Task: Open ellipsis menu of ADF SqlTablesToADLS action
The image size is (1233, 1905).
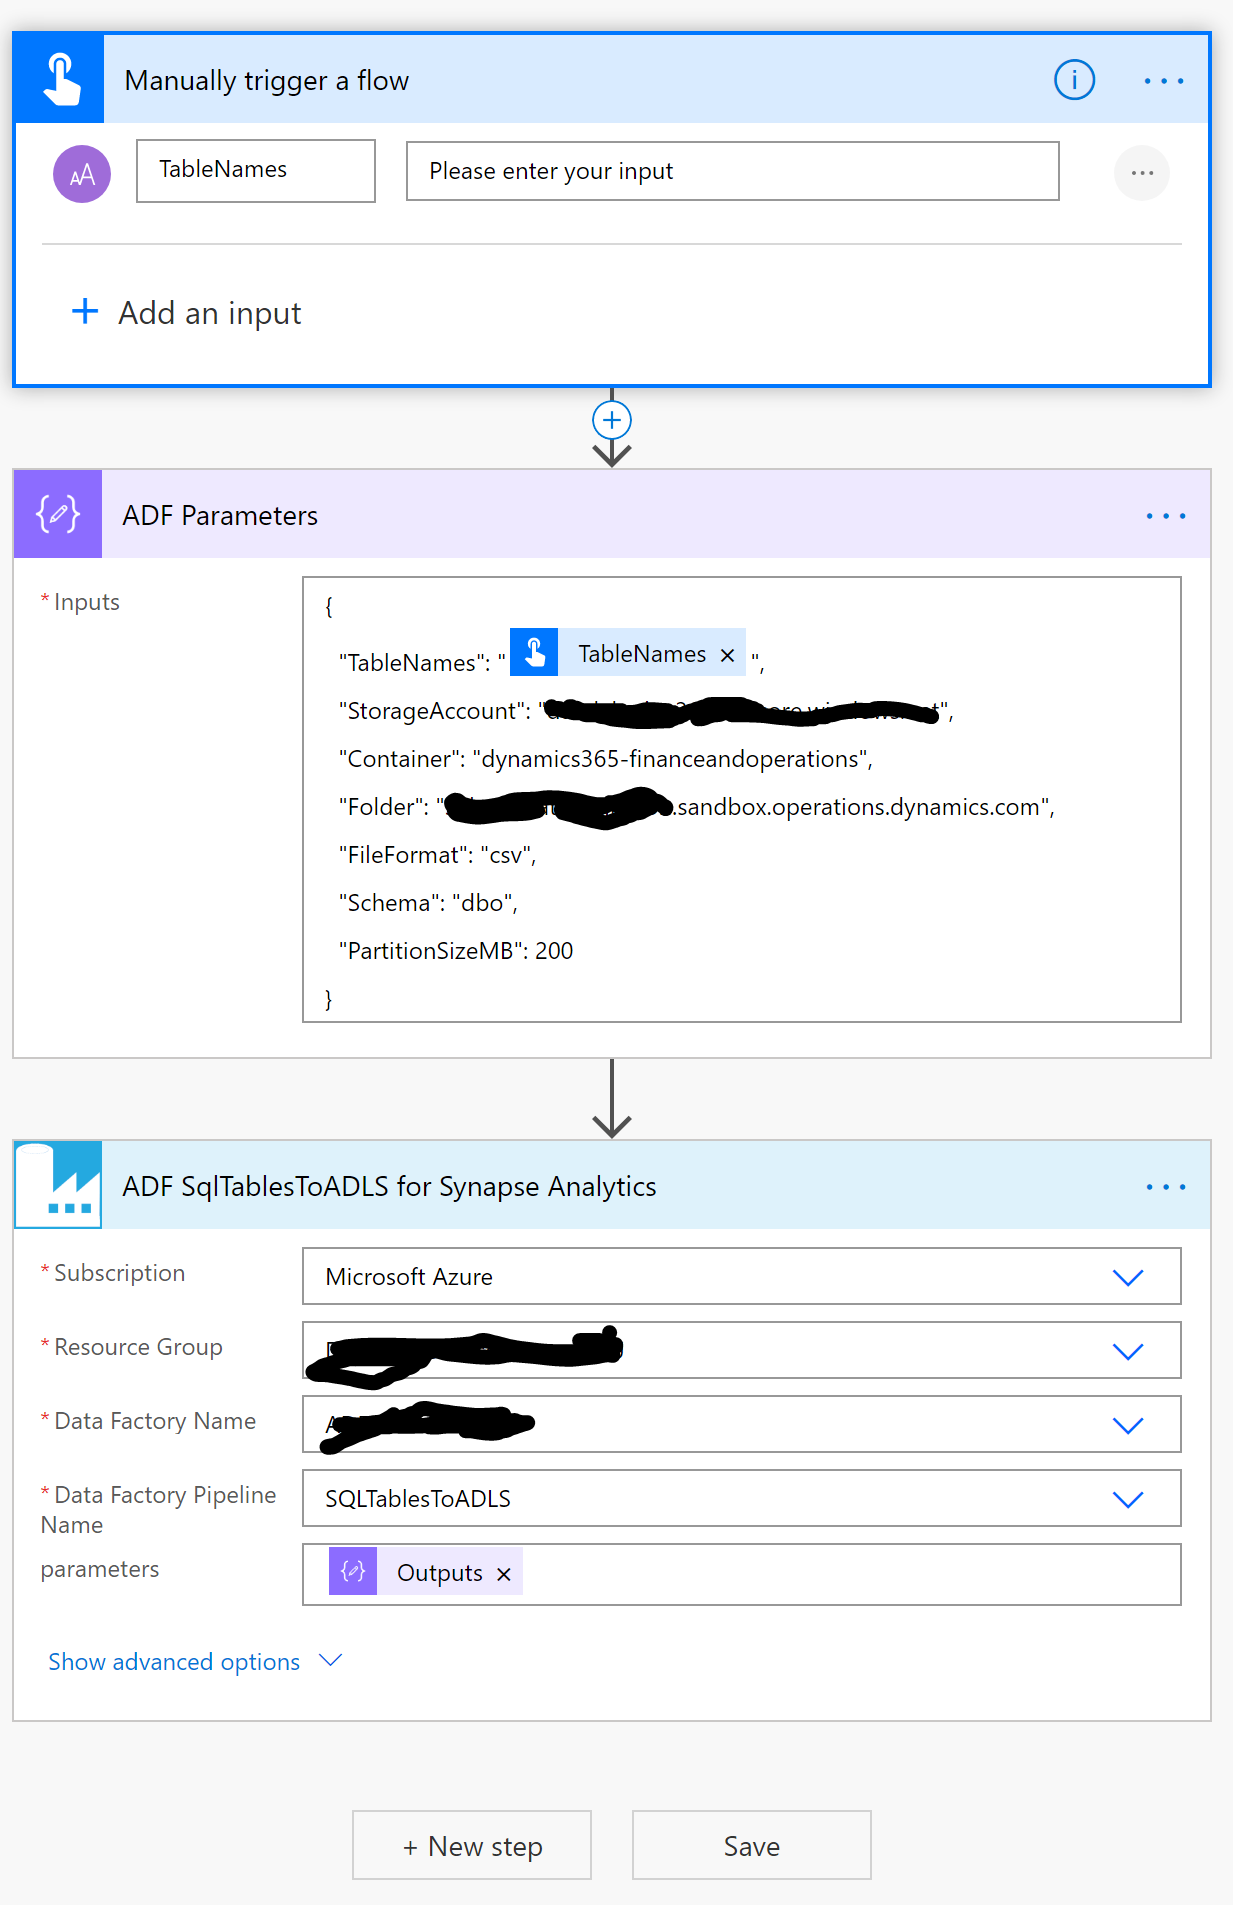Action: click(x=1166, y=1187)
